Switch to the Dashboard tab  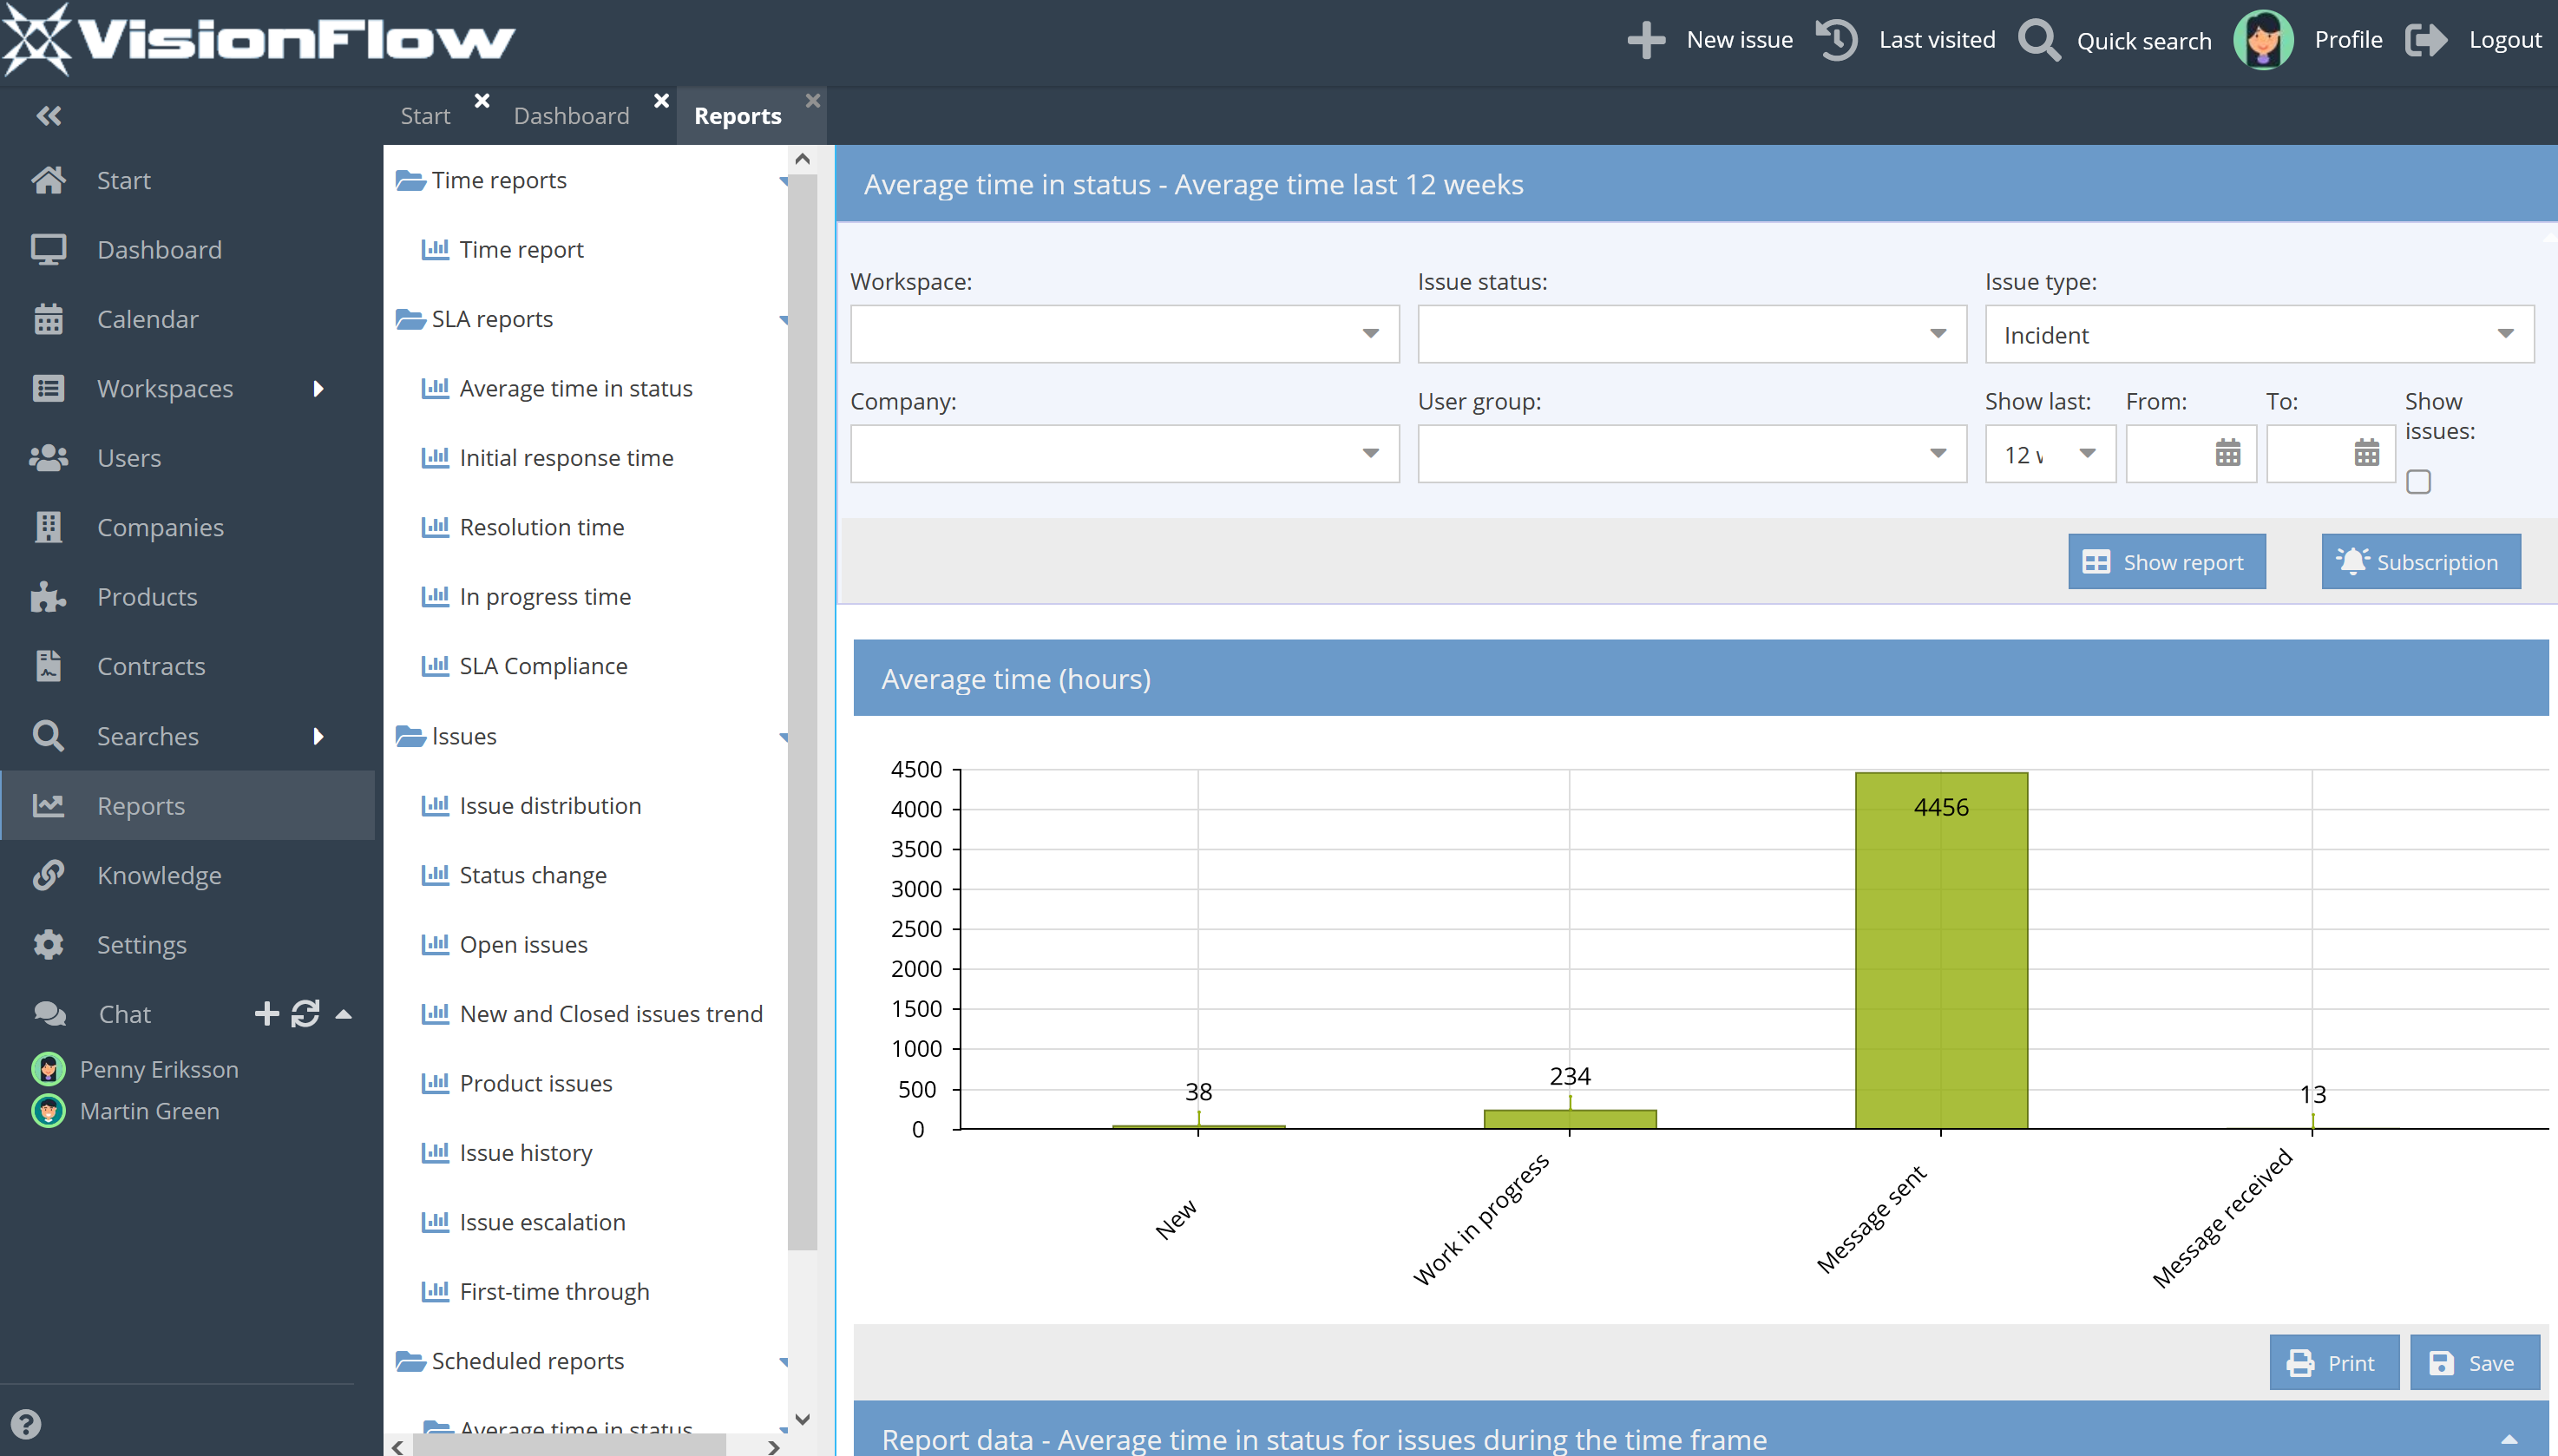click(x=571, y=116)
